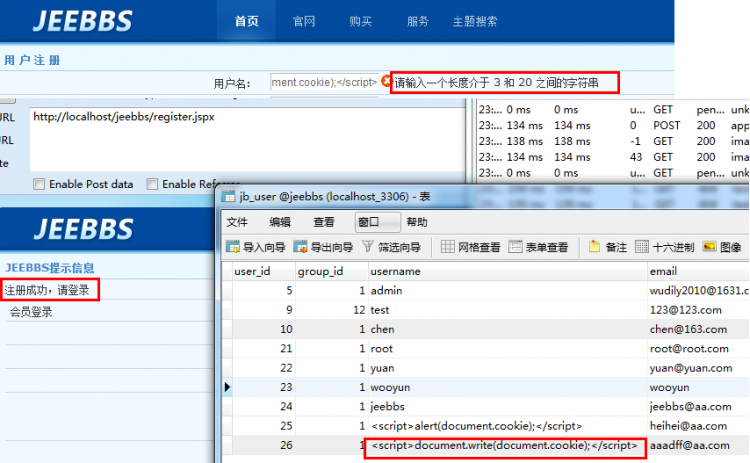The width and height of the screenshot is (750, 463).
Task: Click the 图像 image view icon
Action: coord(710,247)
